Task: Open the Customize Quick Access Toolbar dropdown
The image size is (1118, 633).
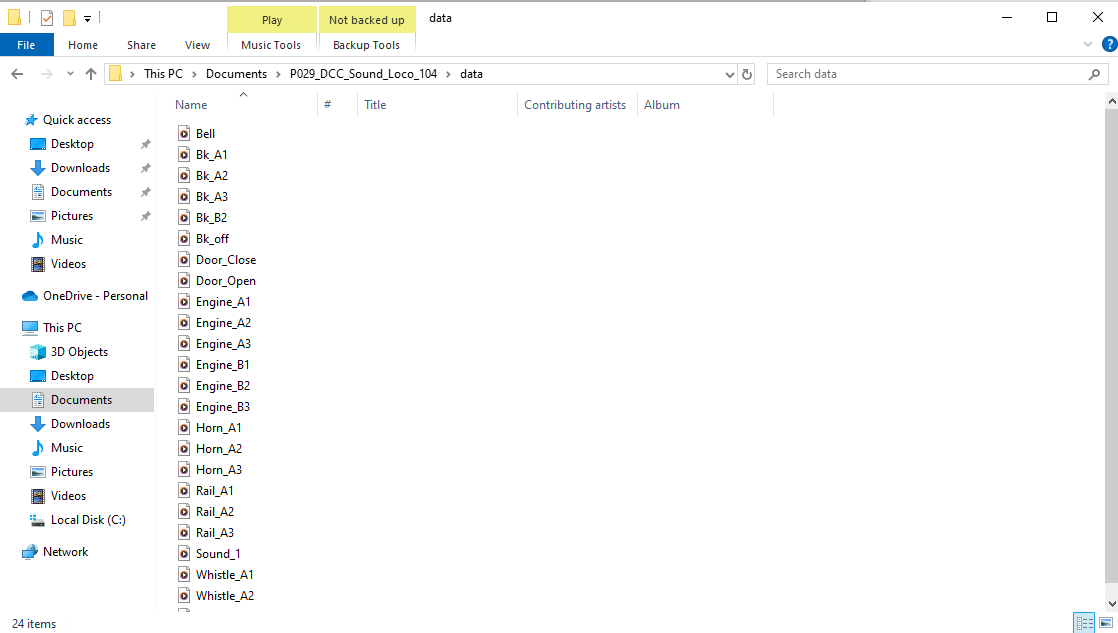Action: click(88, 19)
